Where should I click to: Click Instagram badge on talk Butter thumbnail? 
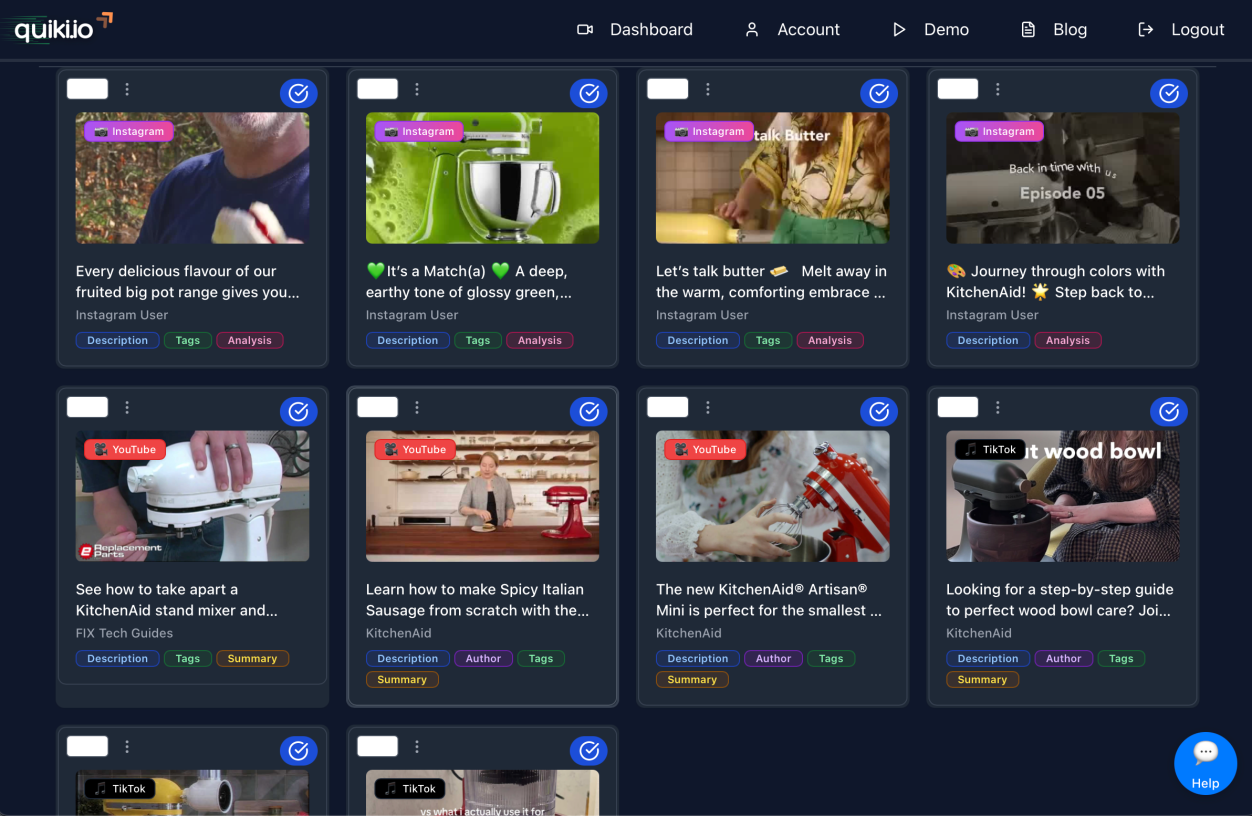point(709,131)
